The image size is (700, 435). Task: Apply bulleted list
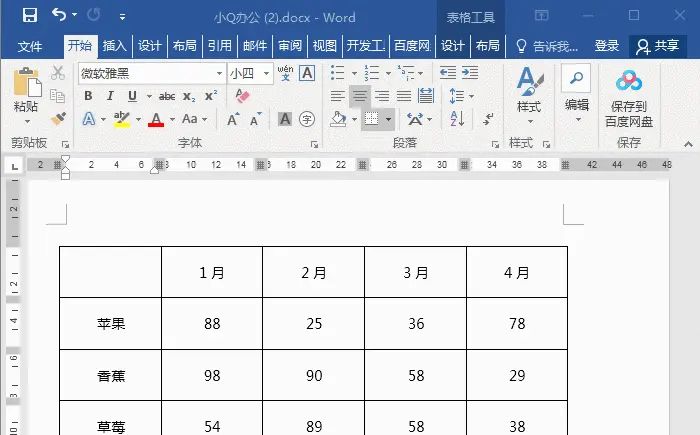[x=338, y=73]
